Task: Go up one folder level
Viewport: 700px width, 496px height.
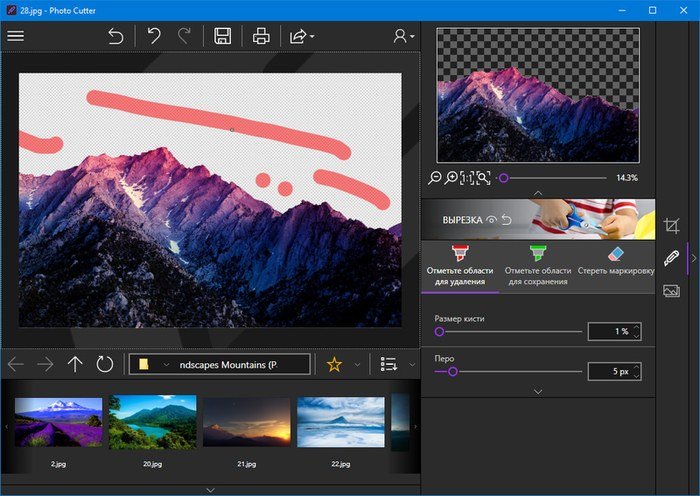Action: (x=75, y=364)
